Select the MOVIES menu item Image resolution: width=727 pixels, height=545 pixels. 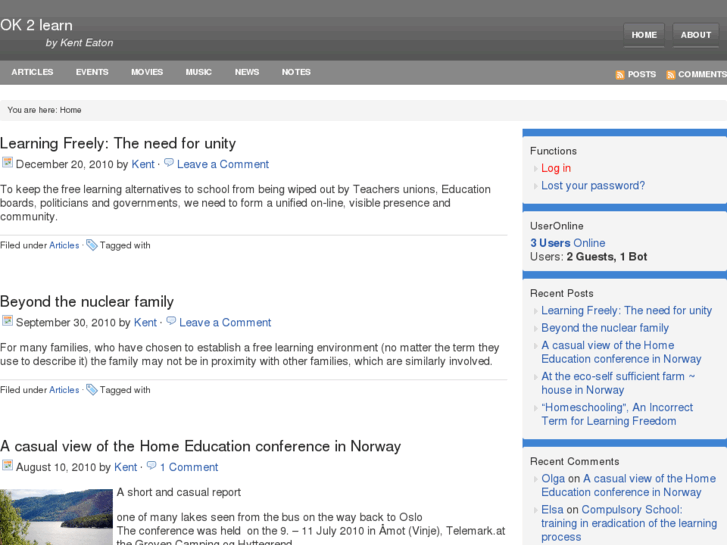tap(147, 72)
